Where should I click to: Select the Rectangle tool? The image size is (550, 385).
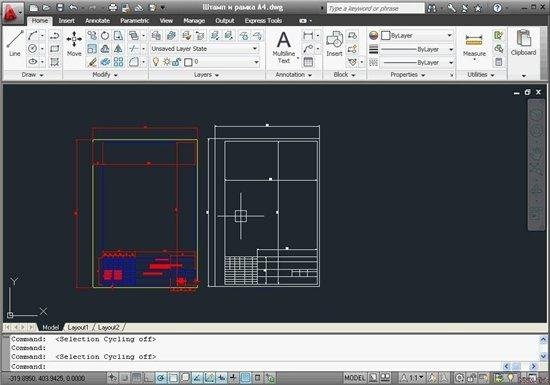coord(54,49)
